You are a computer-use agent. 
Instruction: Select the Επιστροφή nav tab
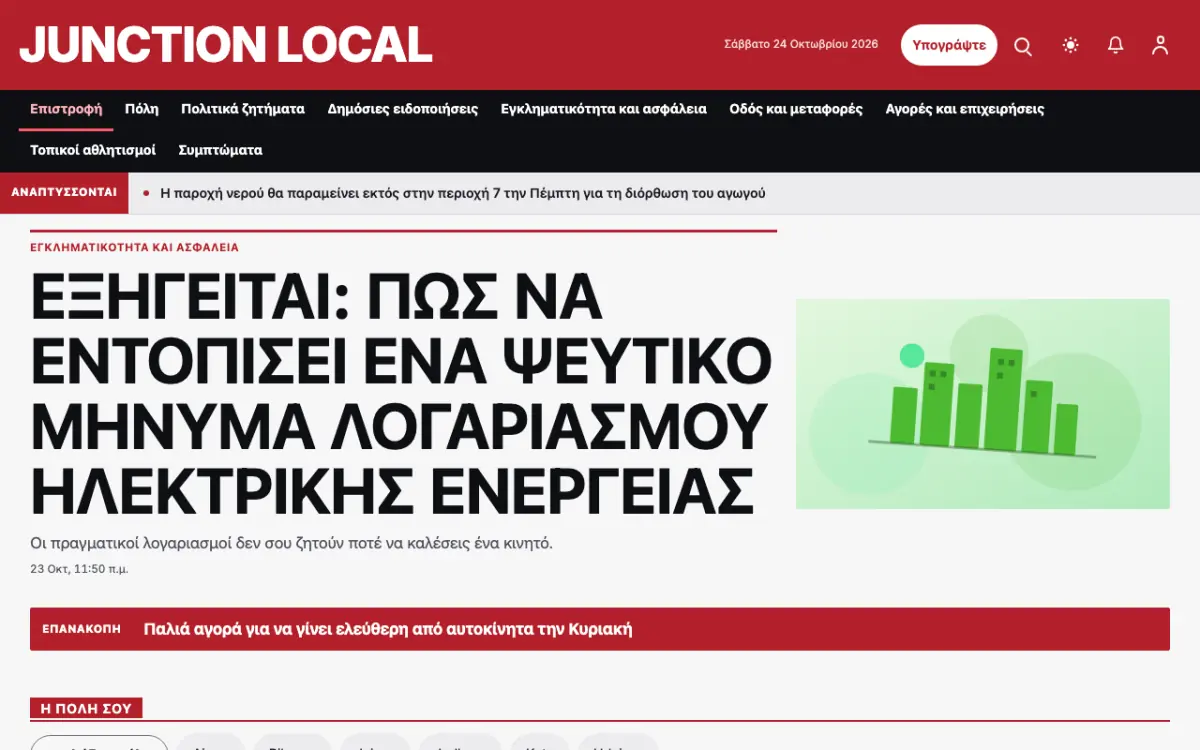66,109
